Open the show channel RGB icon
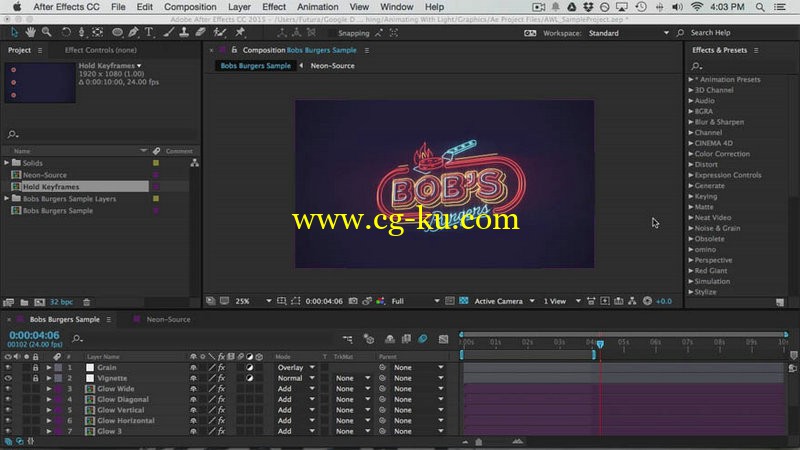 [380, 301]
